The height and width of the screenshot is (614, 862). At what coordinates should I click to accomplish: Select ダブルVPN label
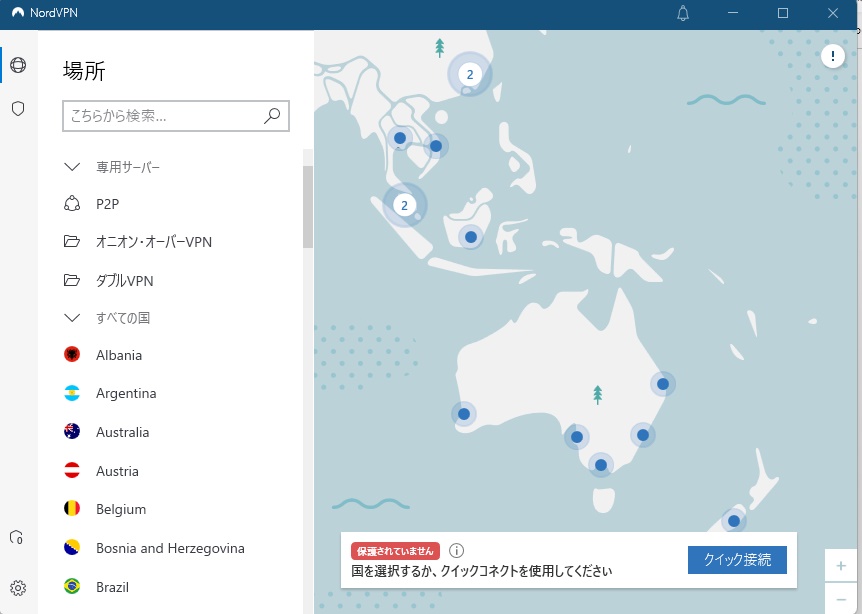click(125, 280)
